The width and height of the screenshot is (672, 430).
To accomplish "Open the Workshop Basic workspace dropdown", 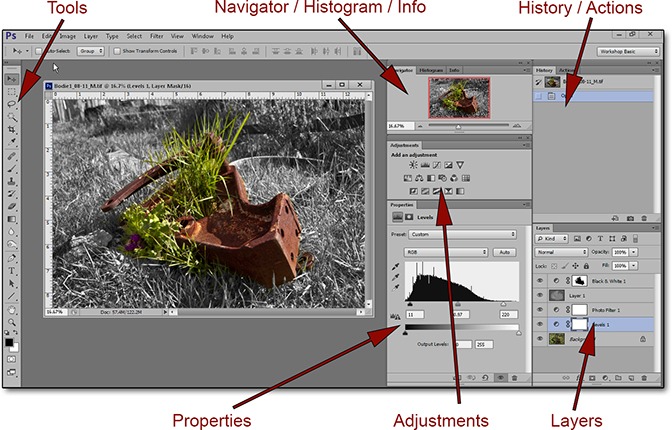I will (628, 51).
